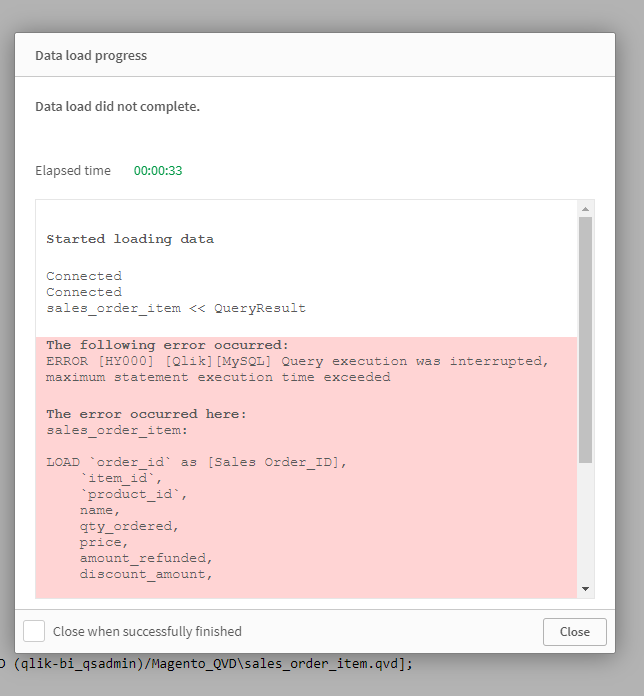
Task: Click the "Started loading data" log line
Action: coord(130,239)
